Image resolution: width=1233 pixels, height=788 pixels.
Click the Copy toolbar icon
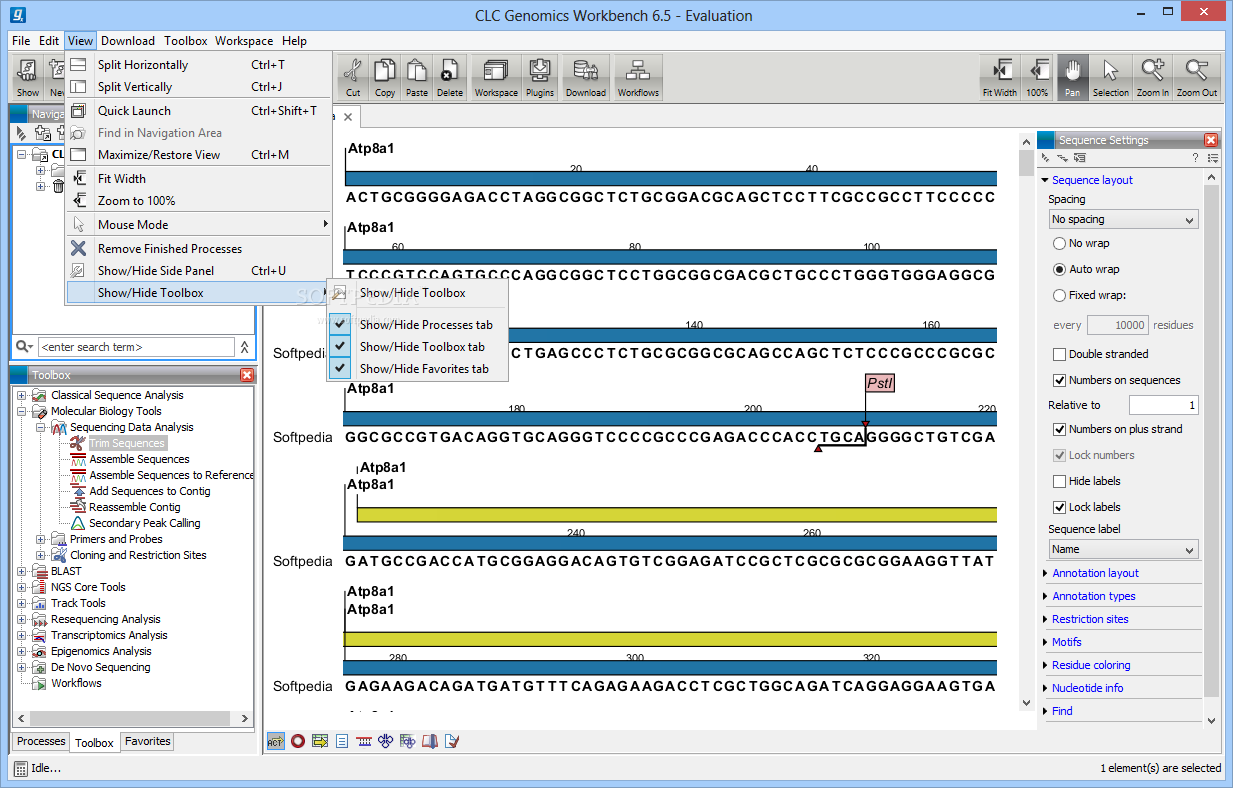(x=385, y=77)
